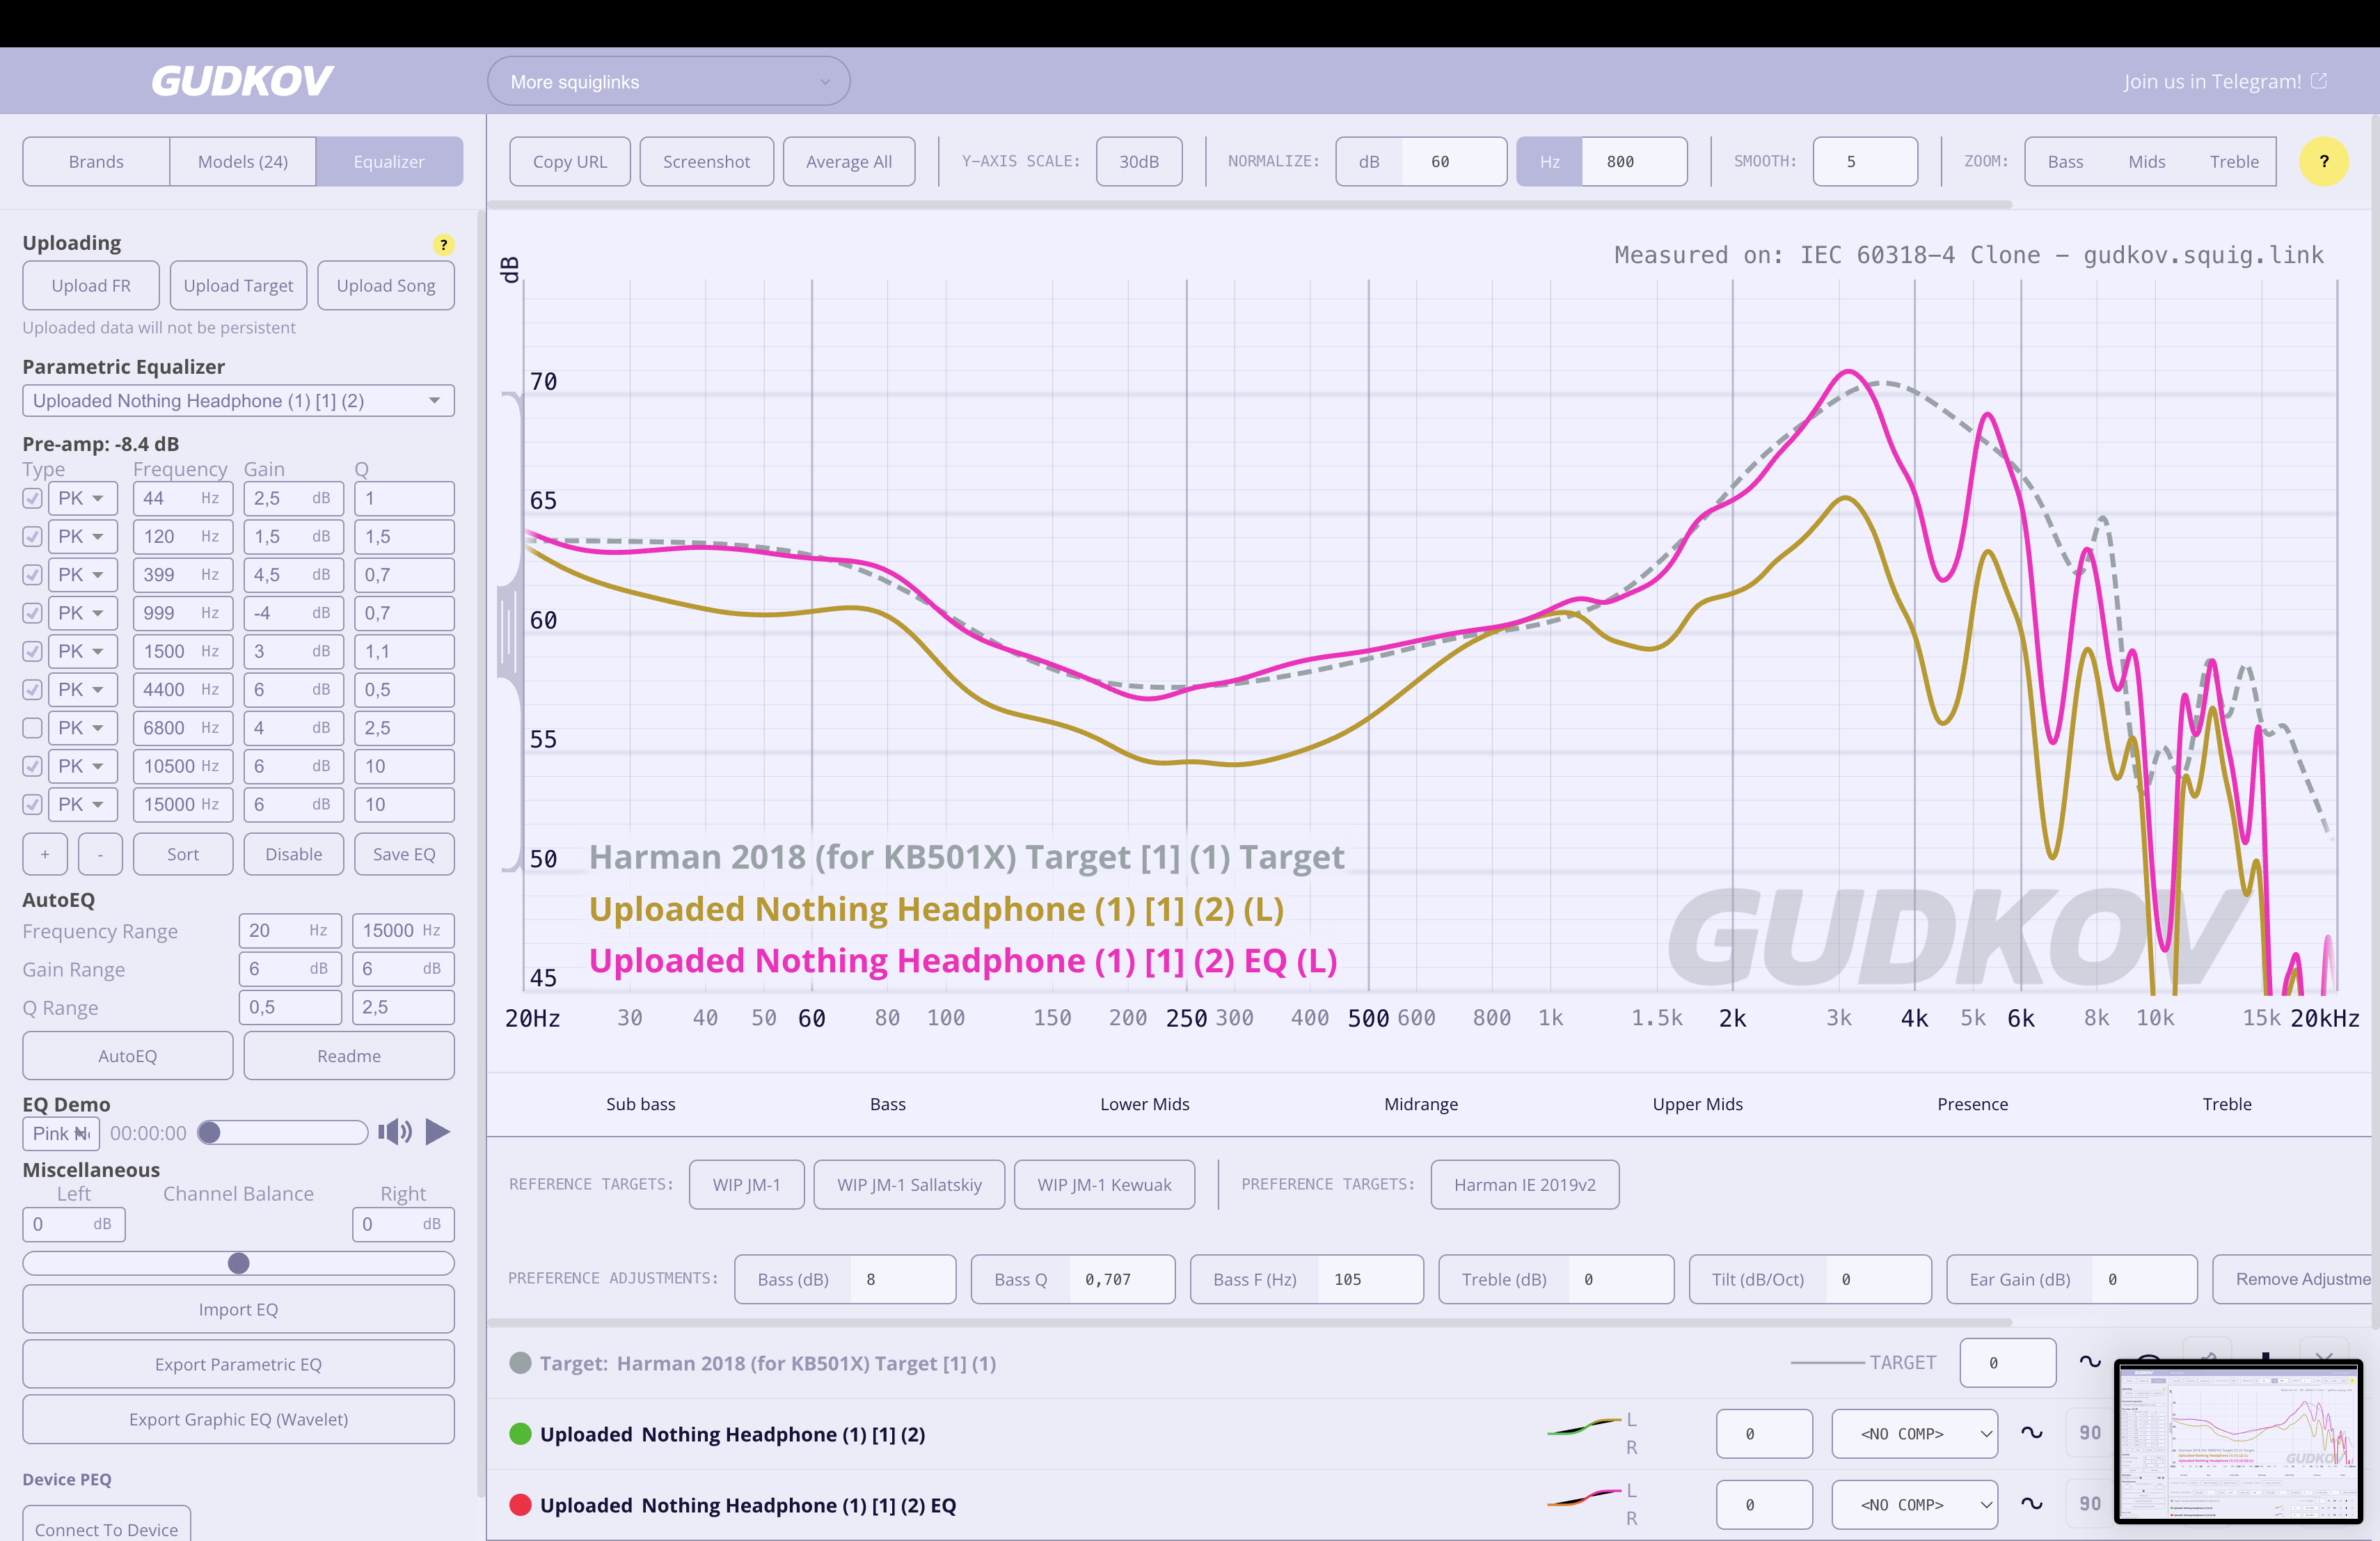Click wave icon for Uploaded Nothing Headphone EQ

click(x=2031, y=1503)
